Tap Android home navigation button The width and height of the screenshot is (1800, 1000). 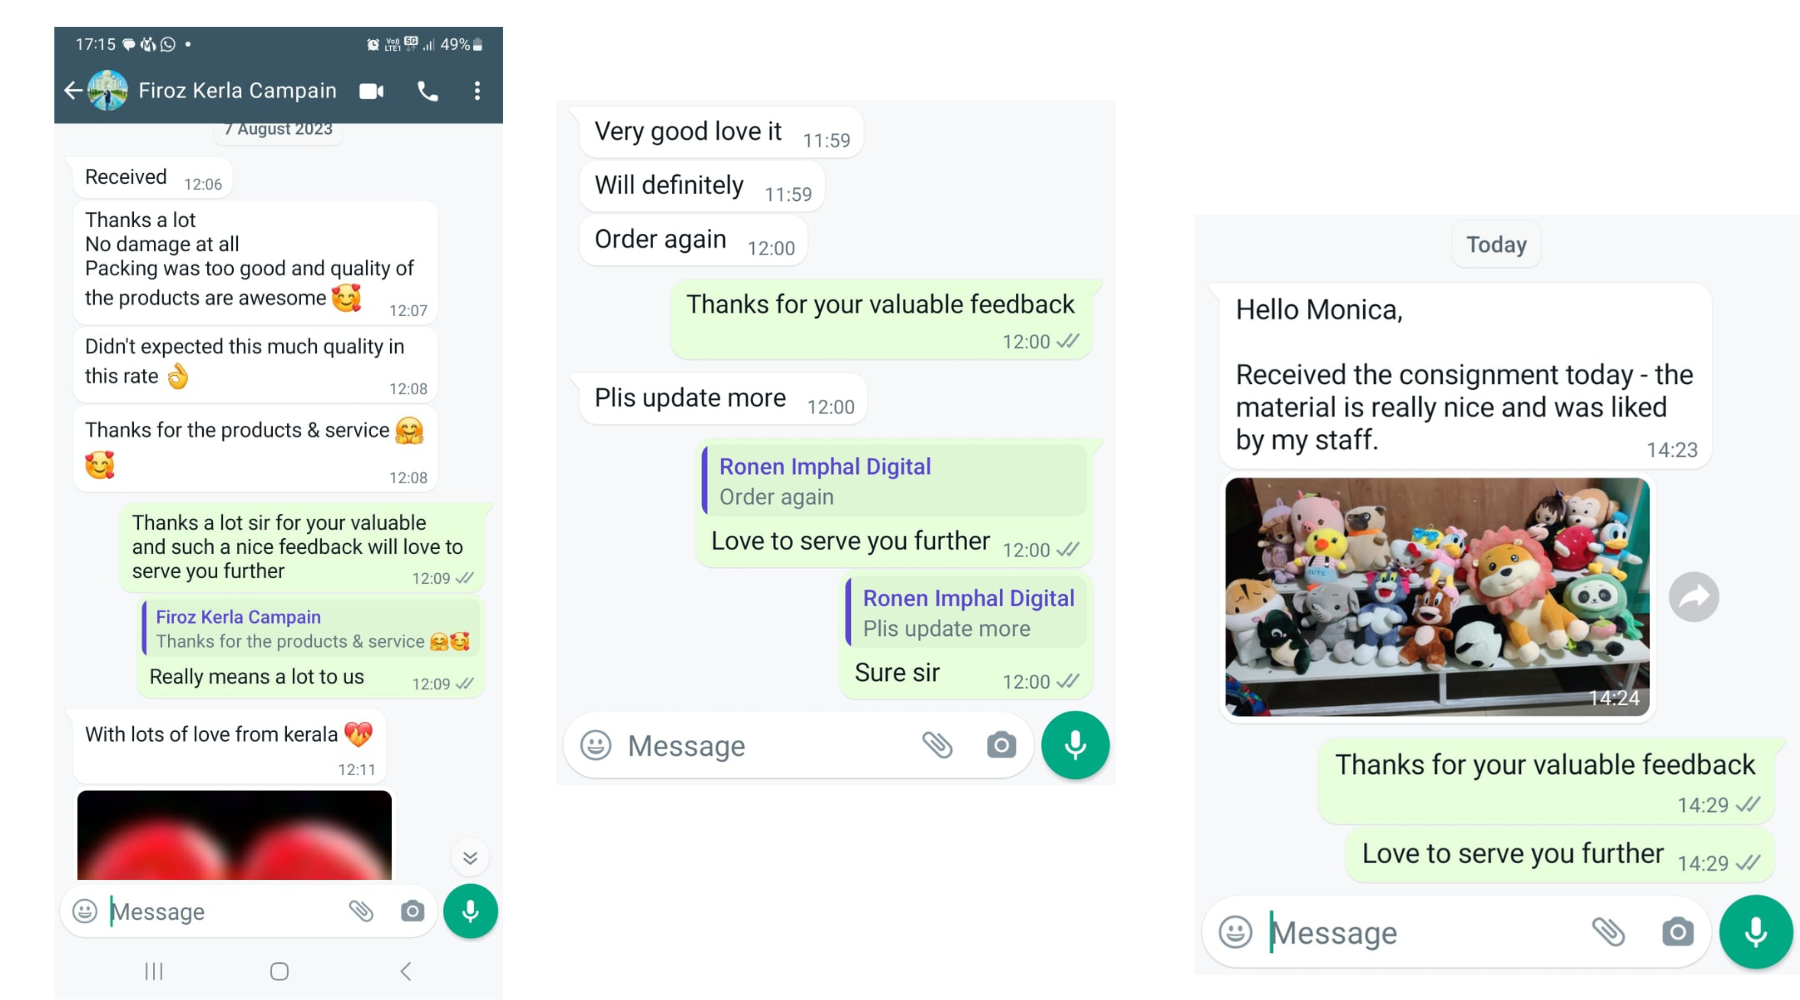(x=279, y=971)
